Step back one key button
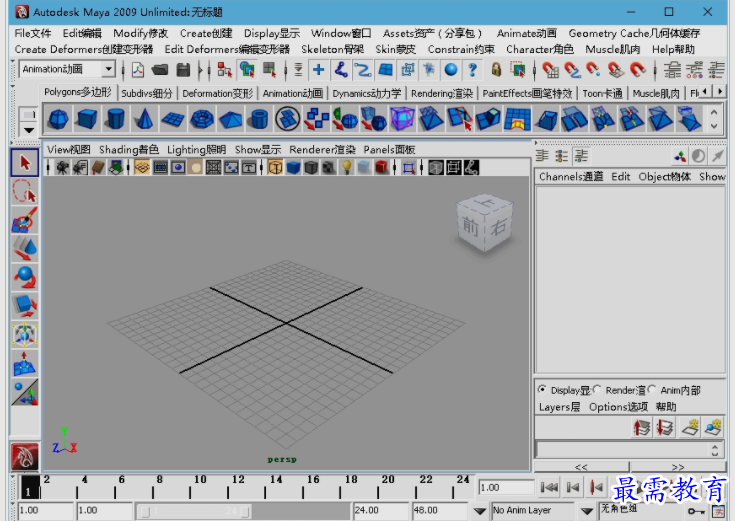 596,487
